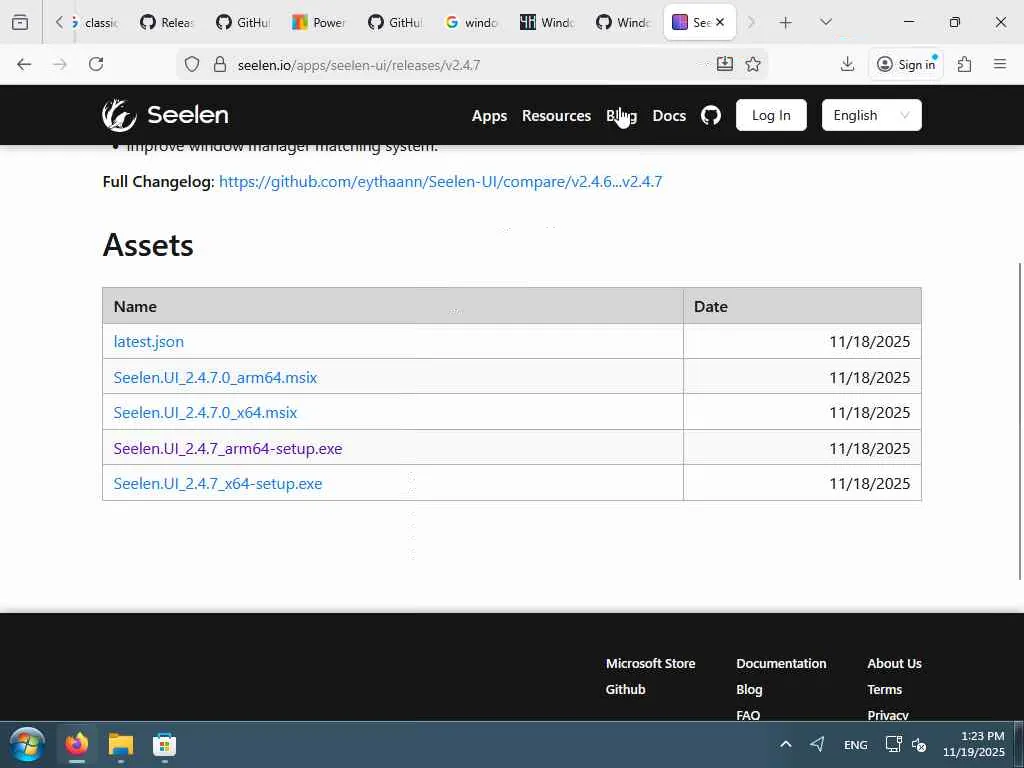Open the Windows Start button

click(x=27, y=744)
